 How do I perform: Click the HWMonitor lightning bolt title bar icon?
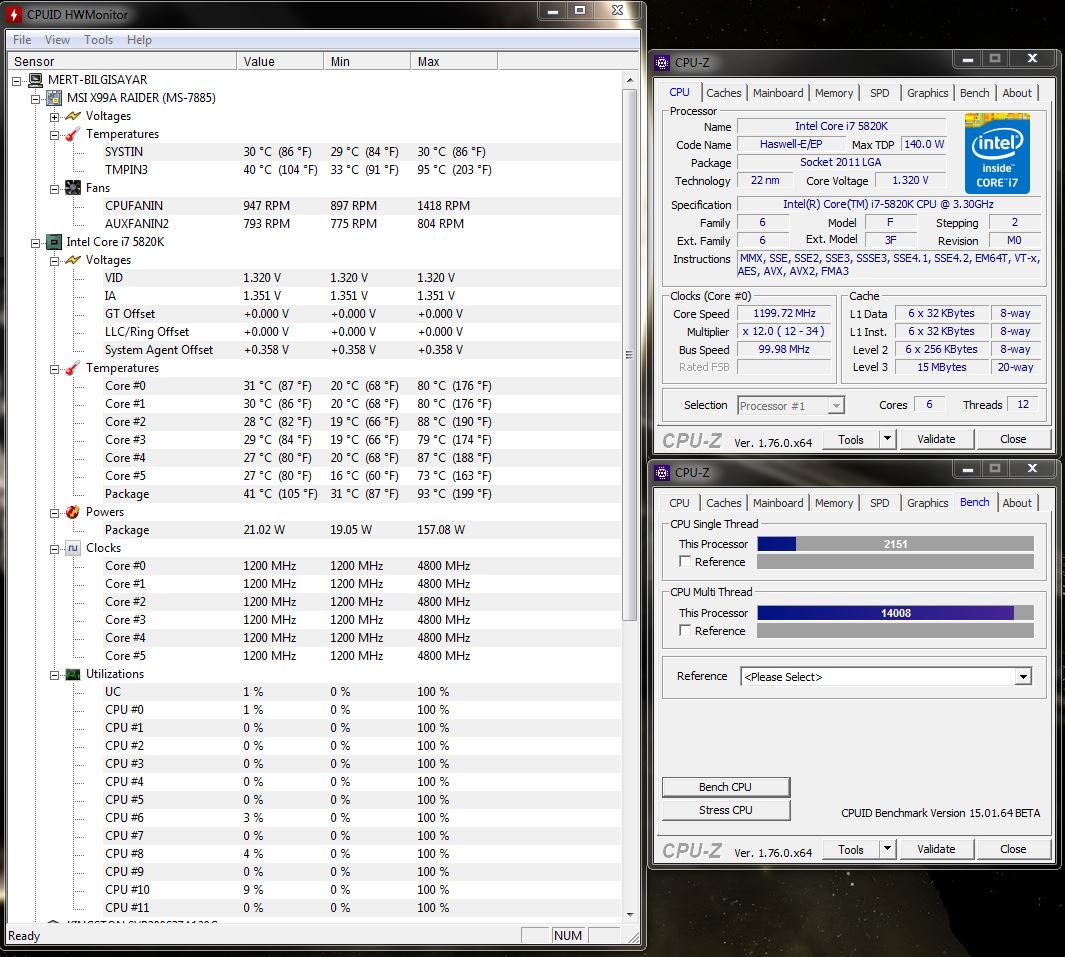(14, 14)
